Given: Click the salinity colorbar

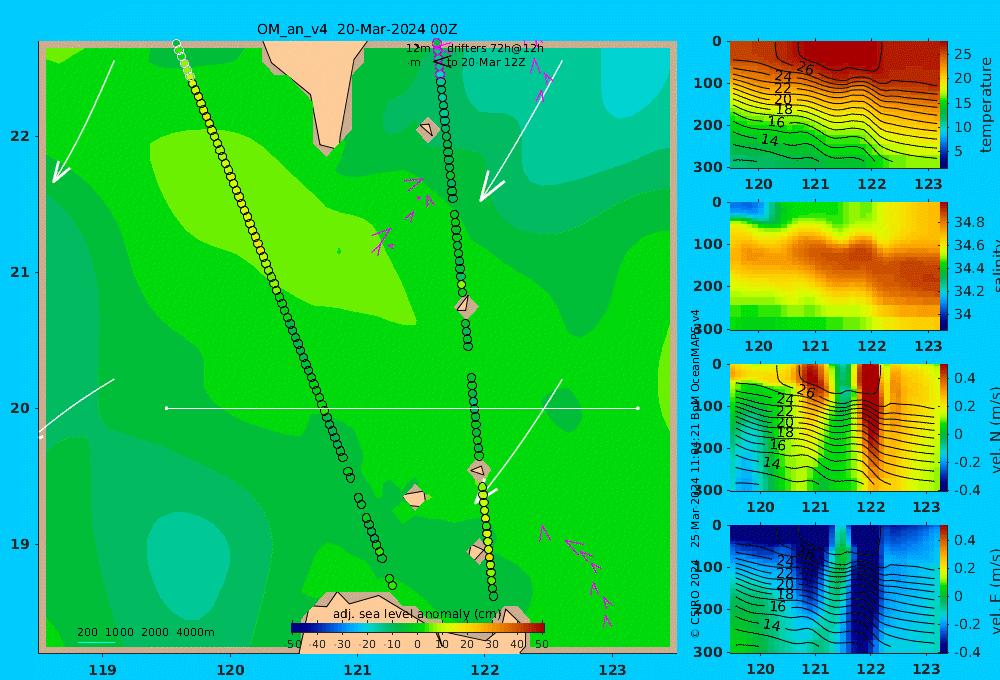Looking at the screenshot, I should point(944,266).
